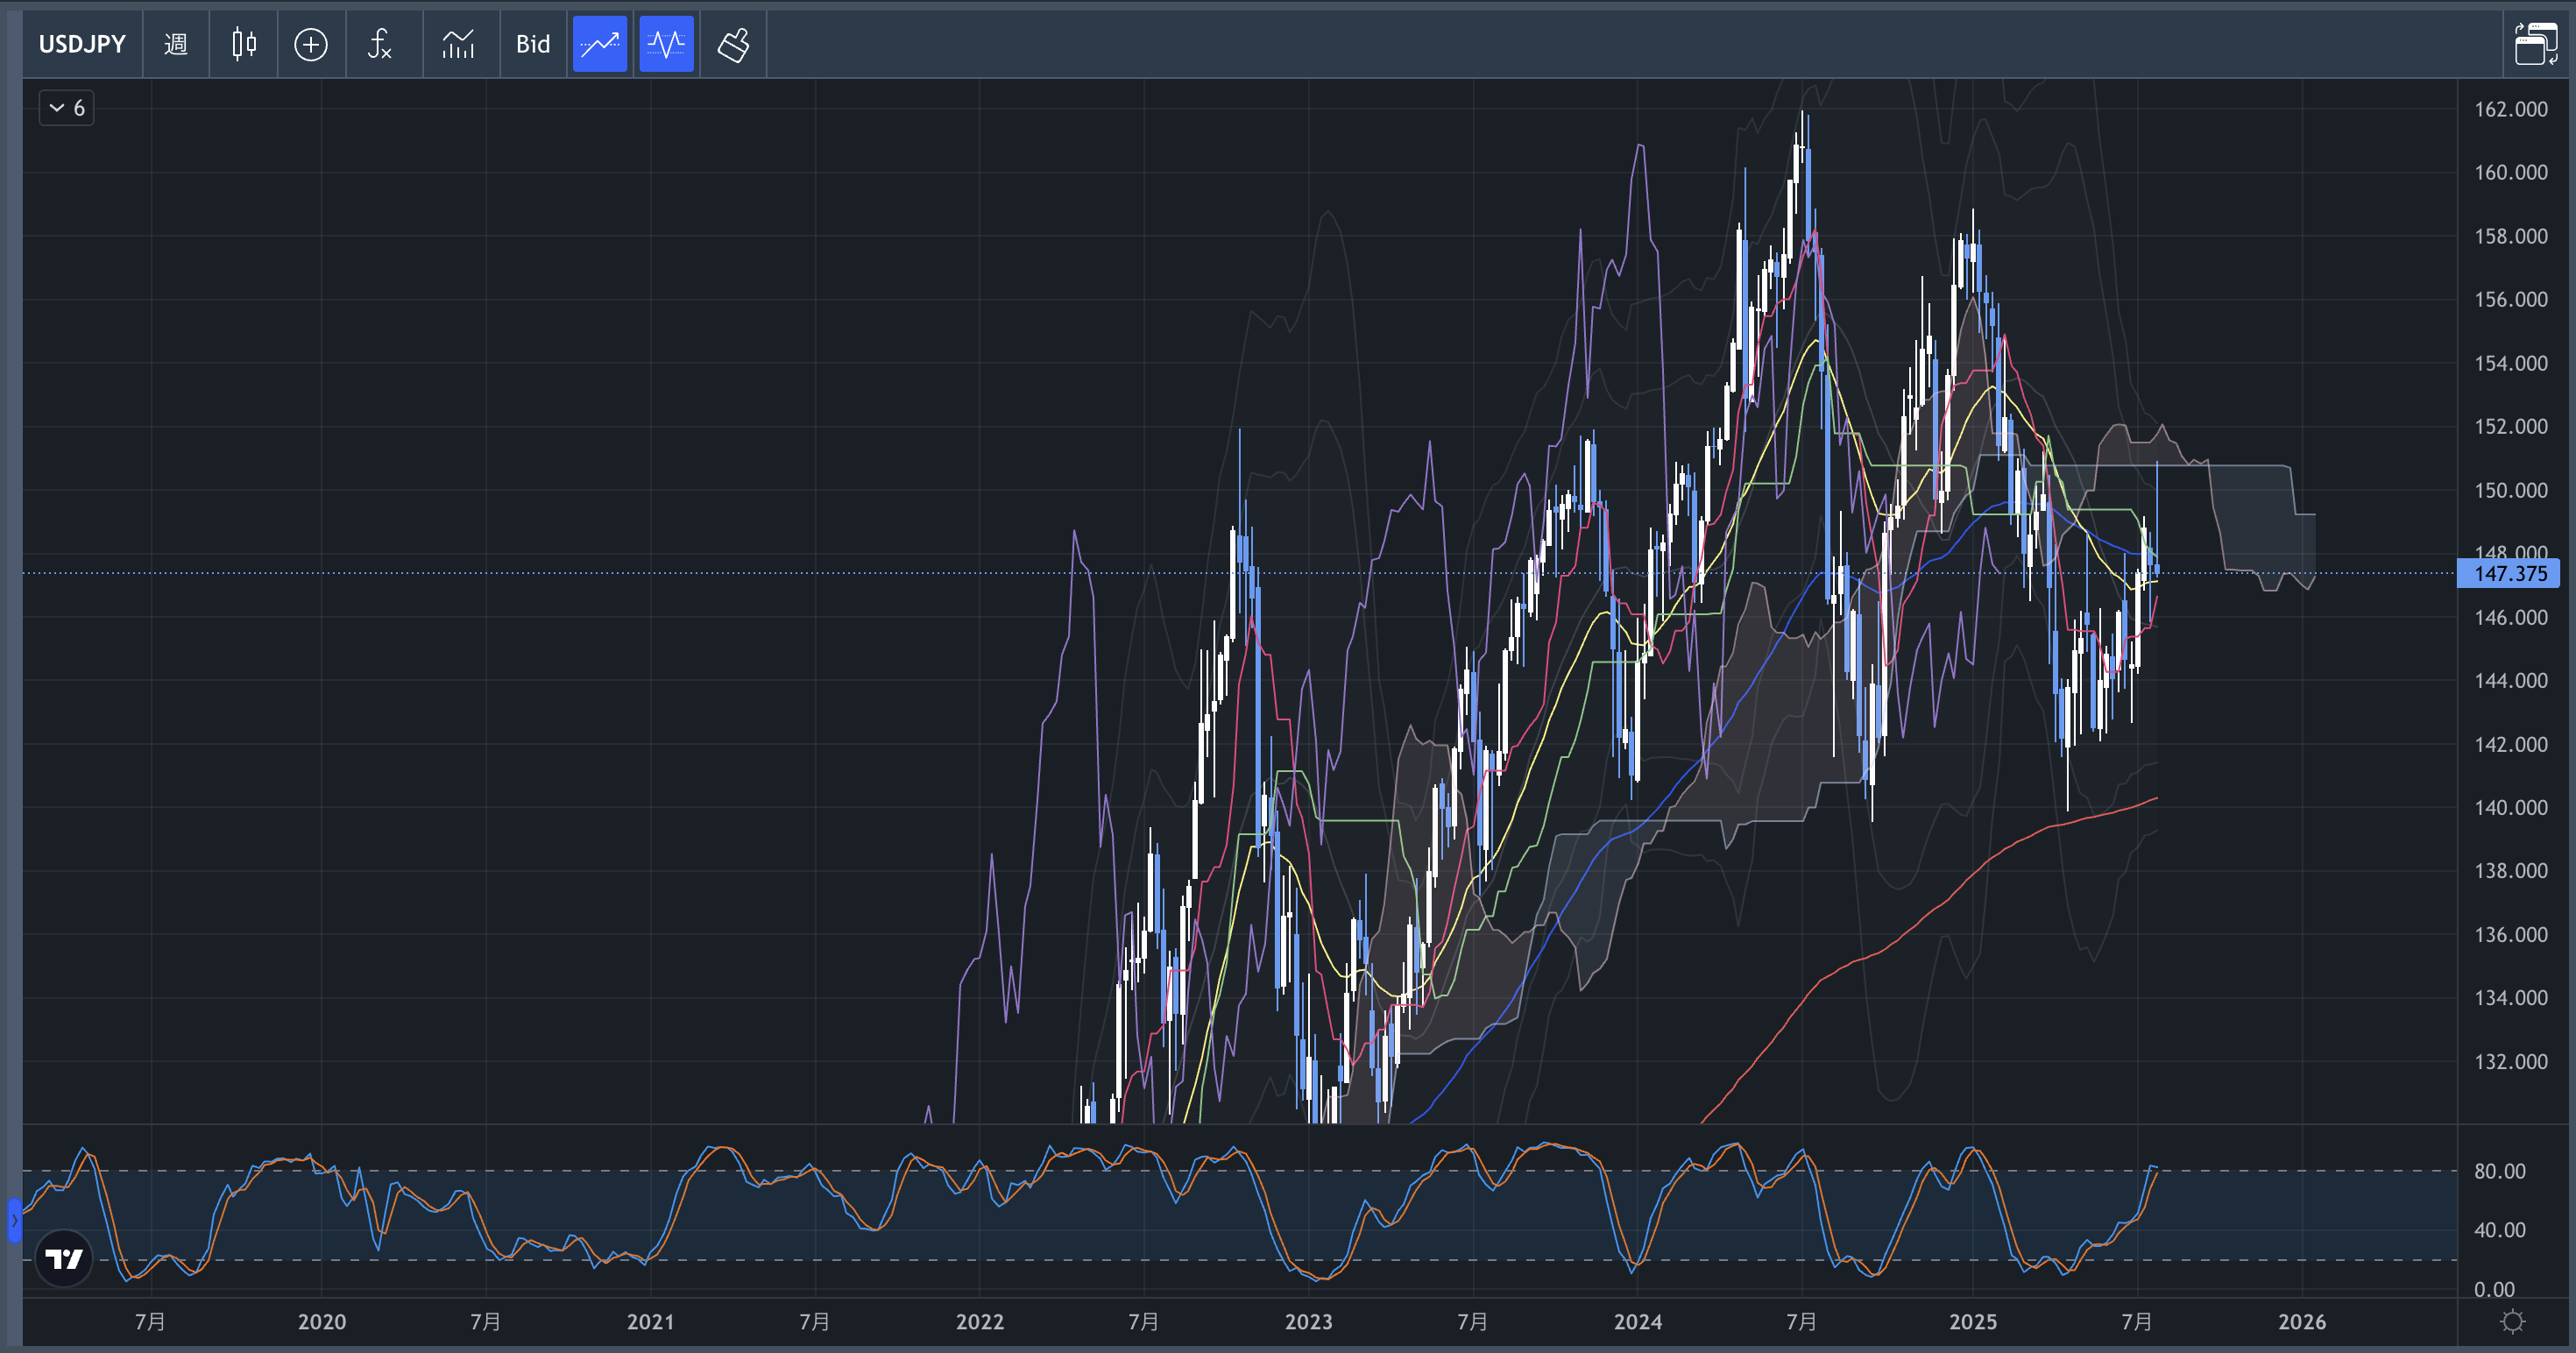2576x1353 pixels.
Task: Open the TradingView logo badge
Action: pyautogui.click(x=64, y=1258)
